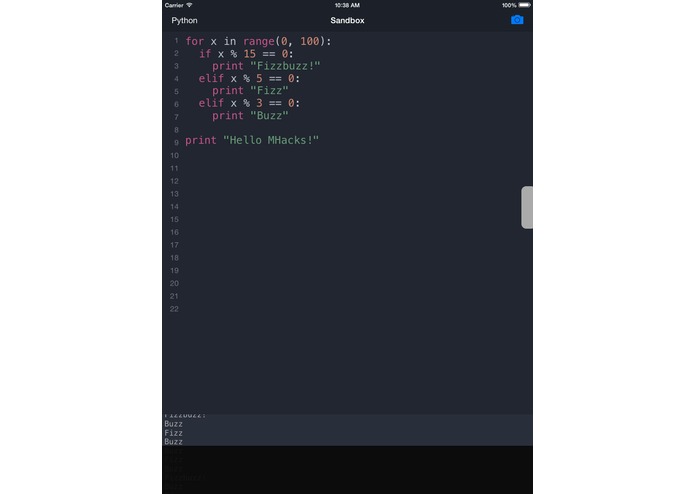Tap the Sandbox title
The height and width of the screenshot is (494, 695).
(347, 20)
